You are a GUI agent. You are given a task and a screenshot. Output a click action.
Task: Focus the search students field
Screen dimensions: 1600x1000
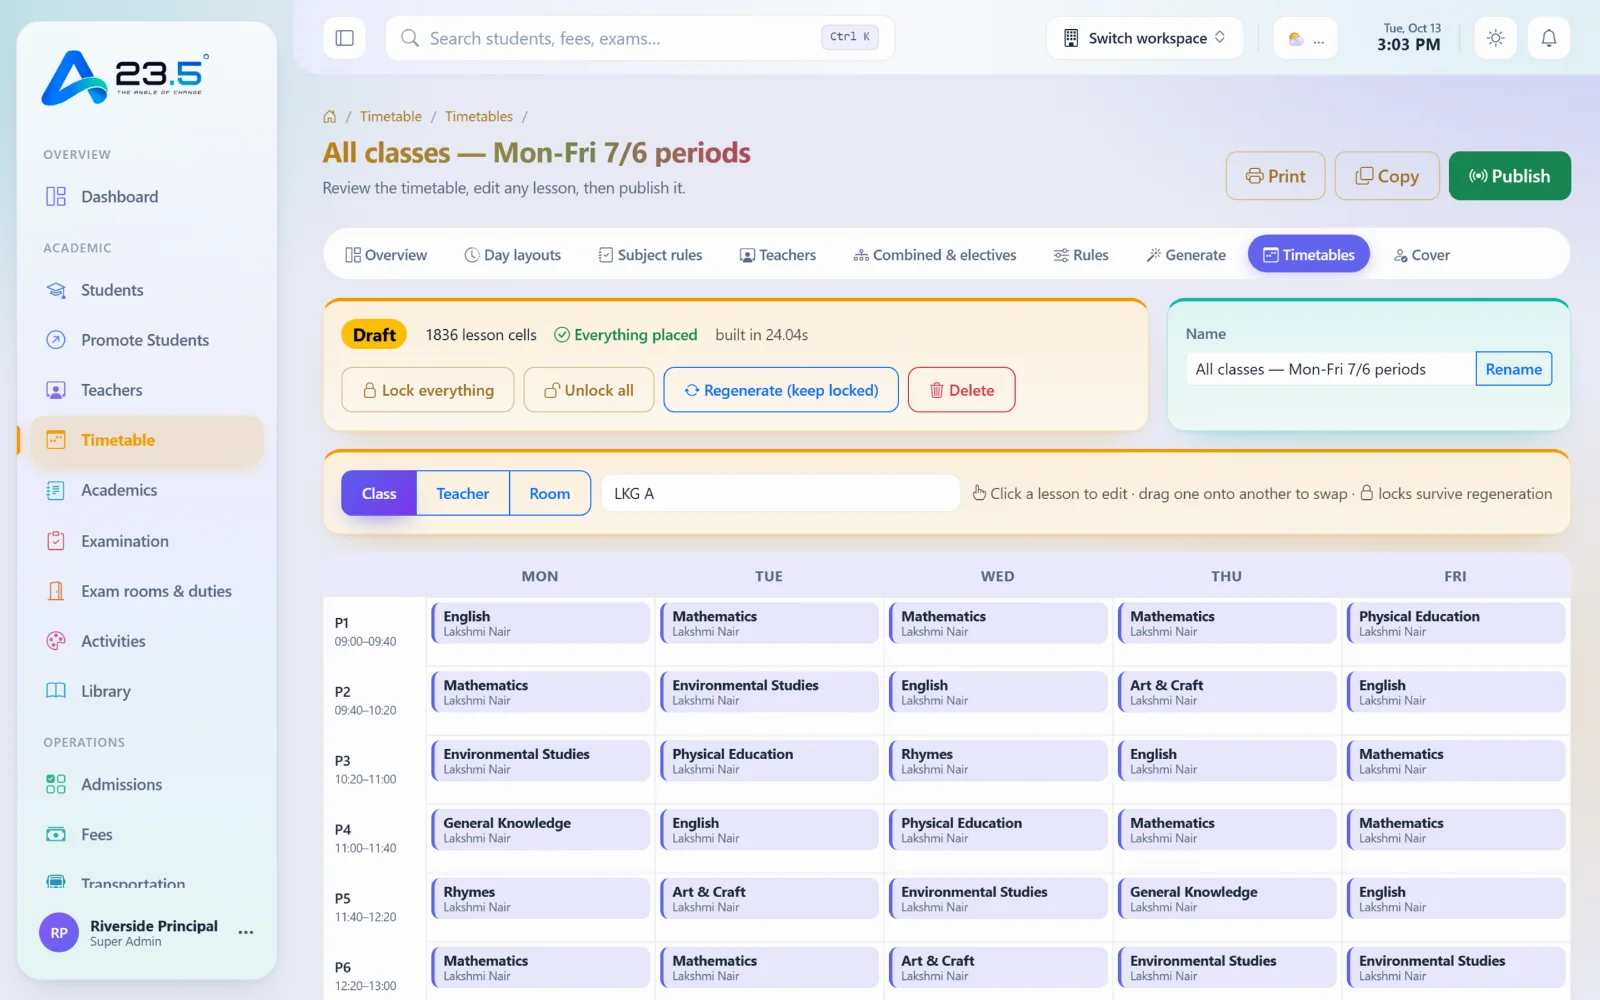pyautogui.click(x=640, y=38)
